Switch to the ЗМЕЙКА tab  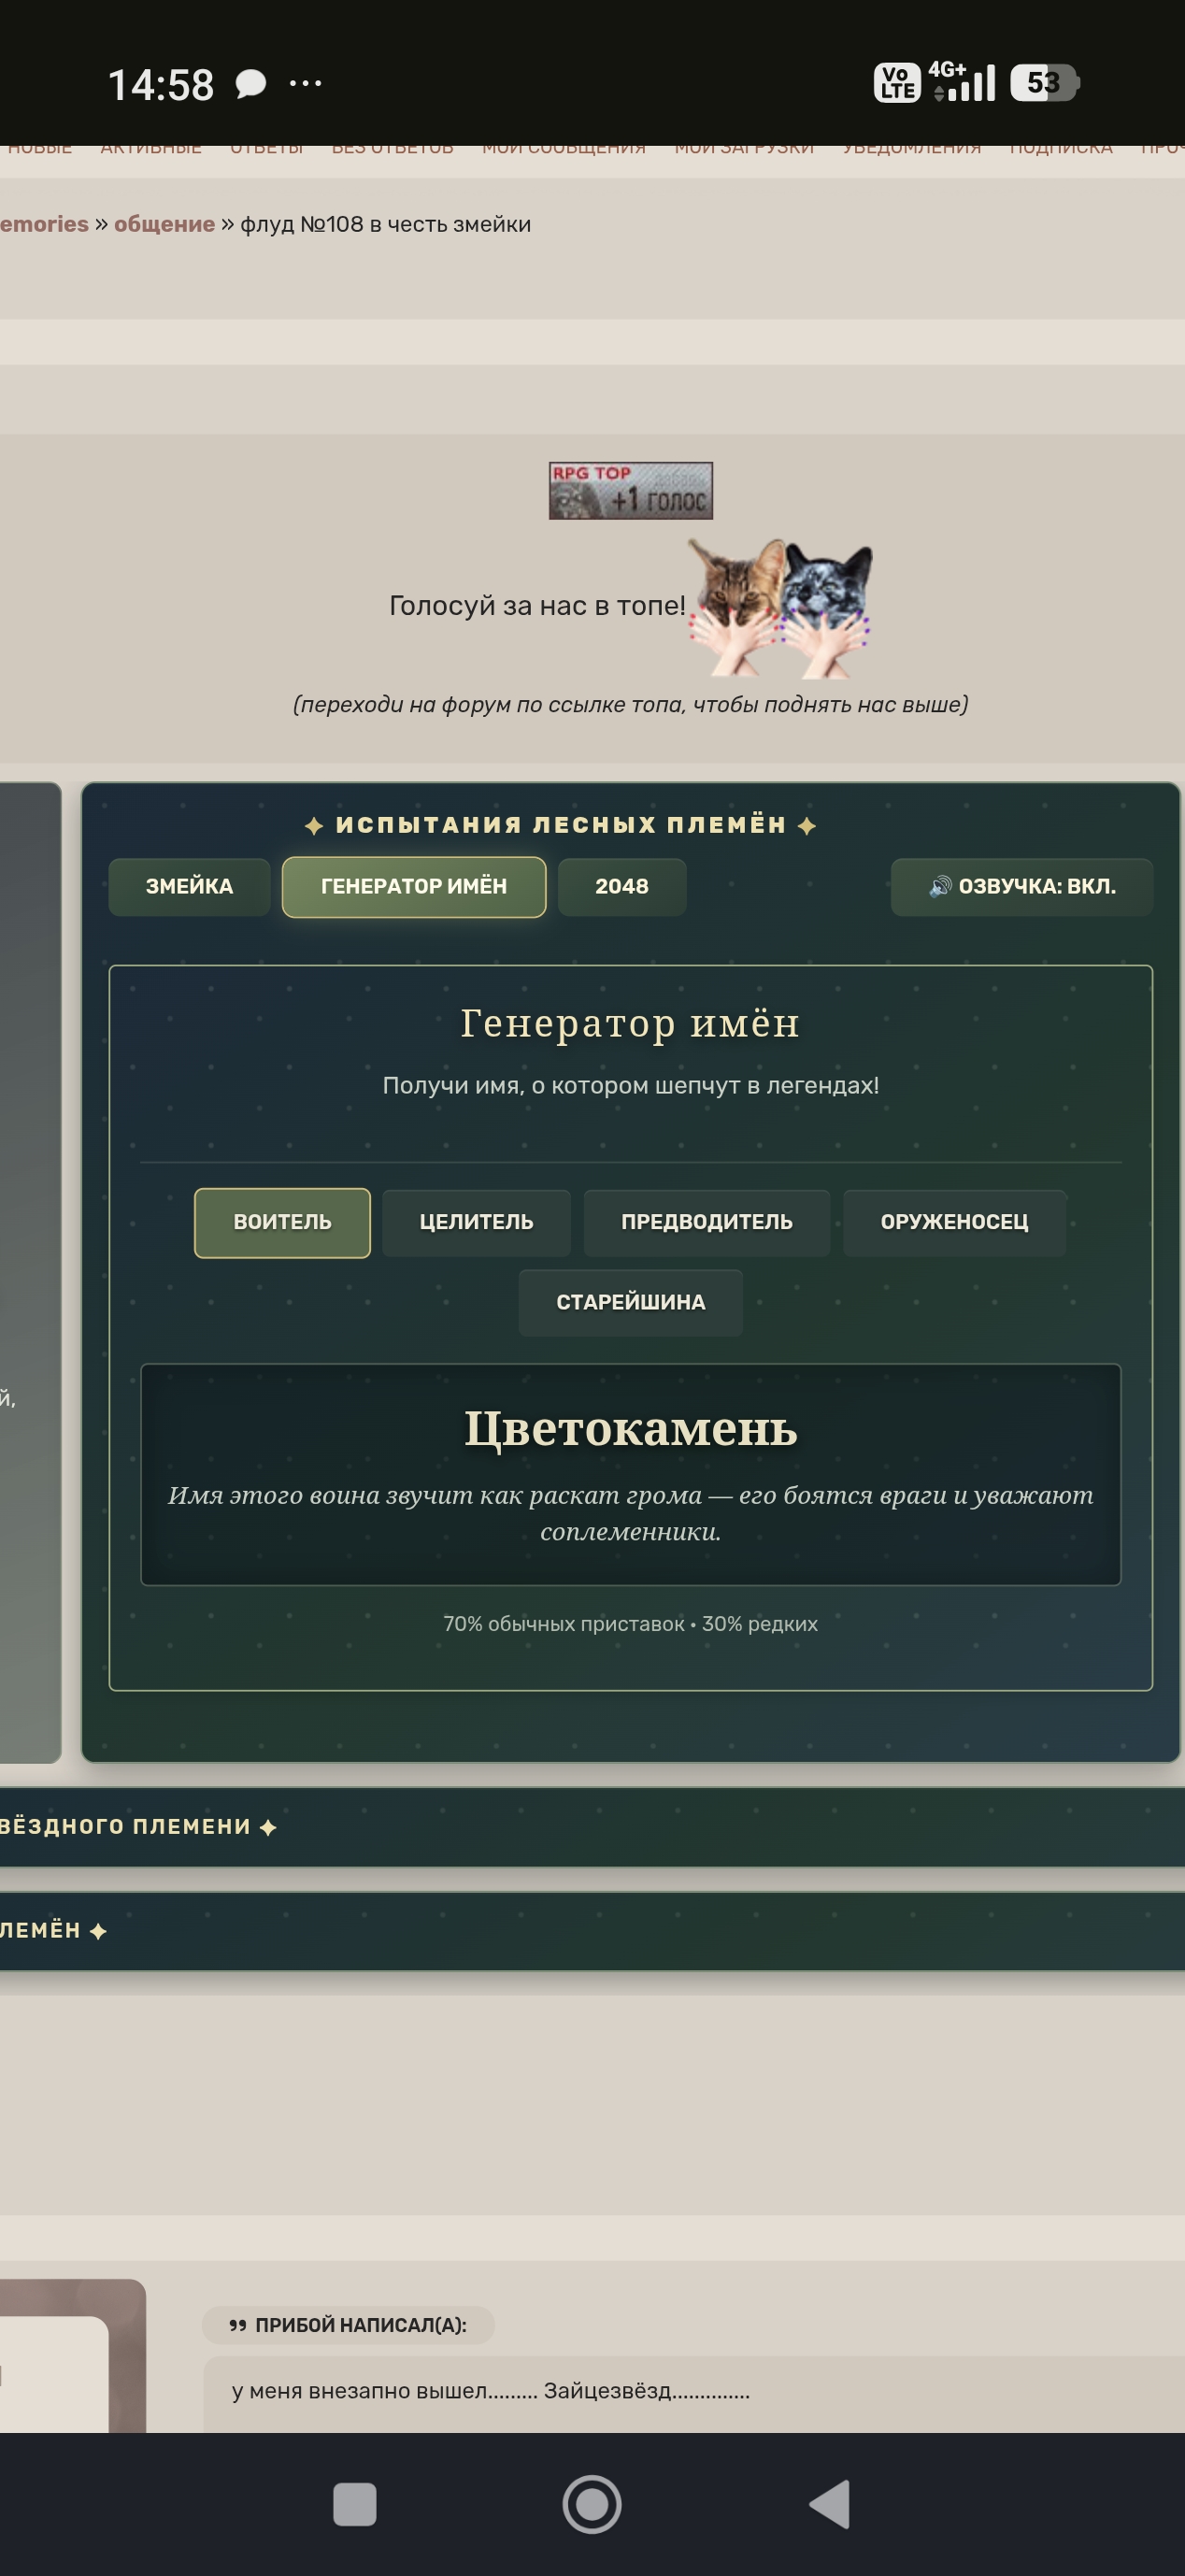click(x=189, y=886)
